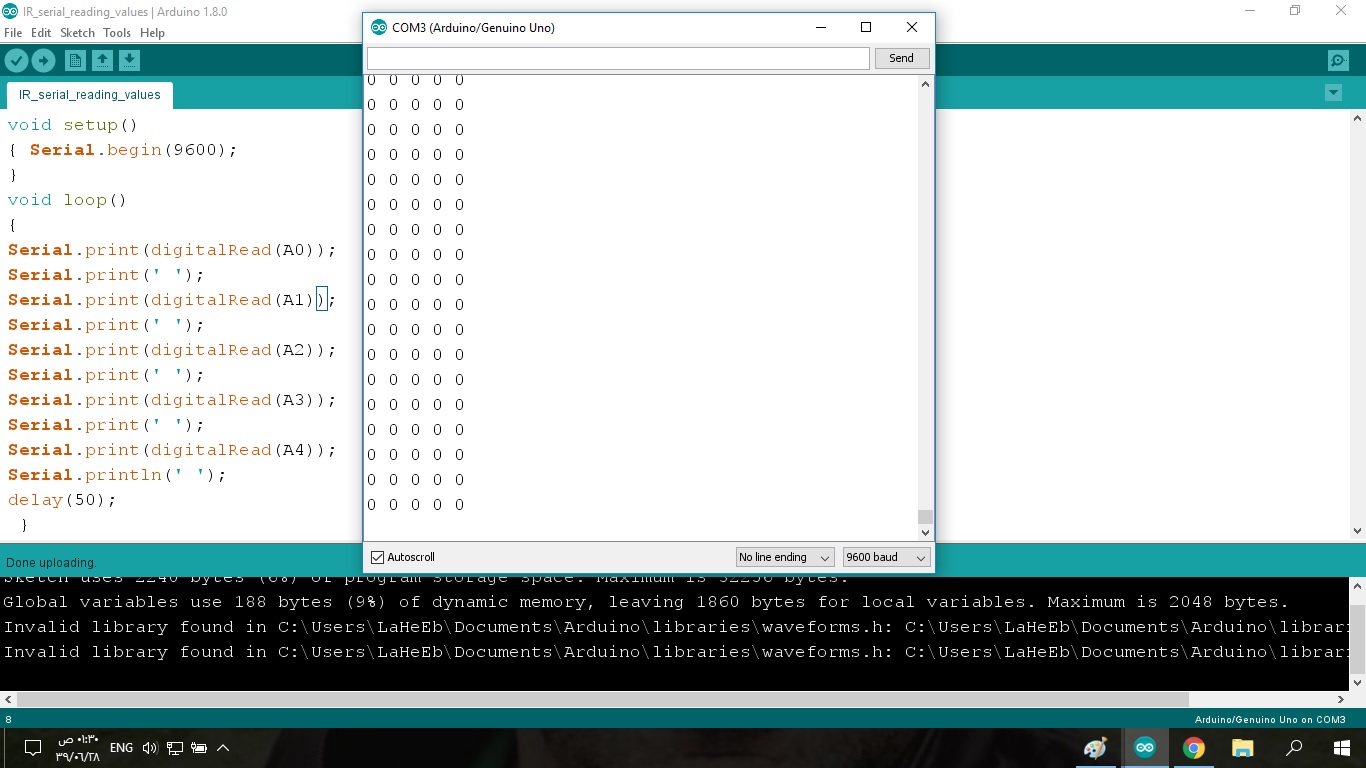Image resolution: width=1366 pixels, height=768 pixels.
Task: Click the serial monitor input field
Action: (x=618, y=58)
